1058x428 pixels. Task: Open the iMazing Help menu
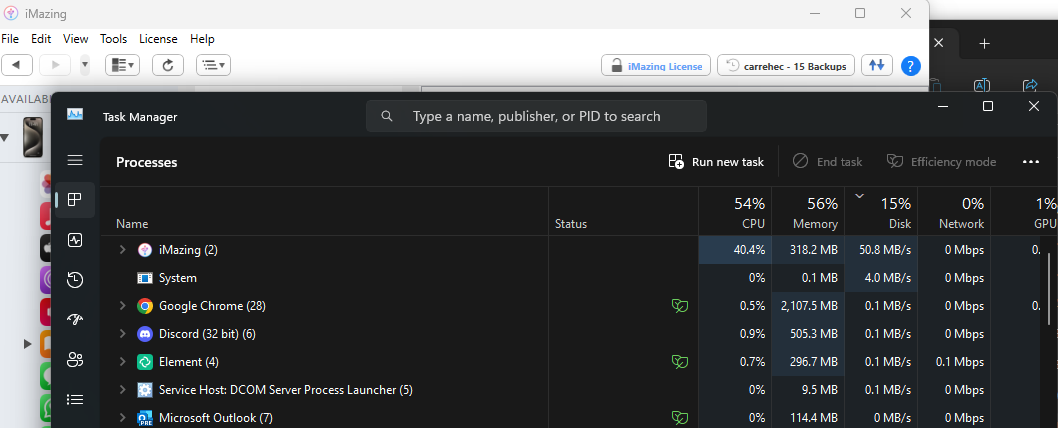click(x=202, y=39)
